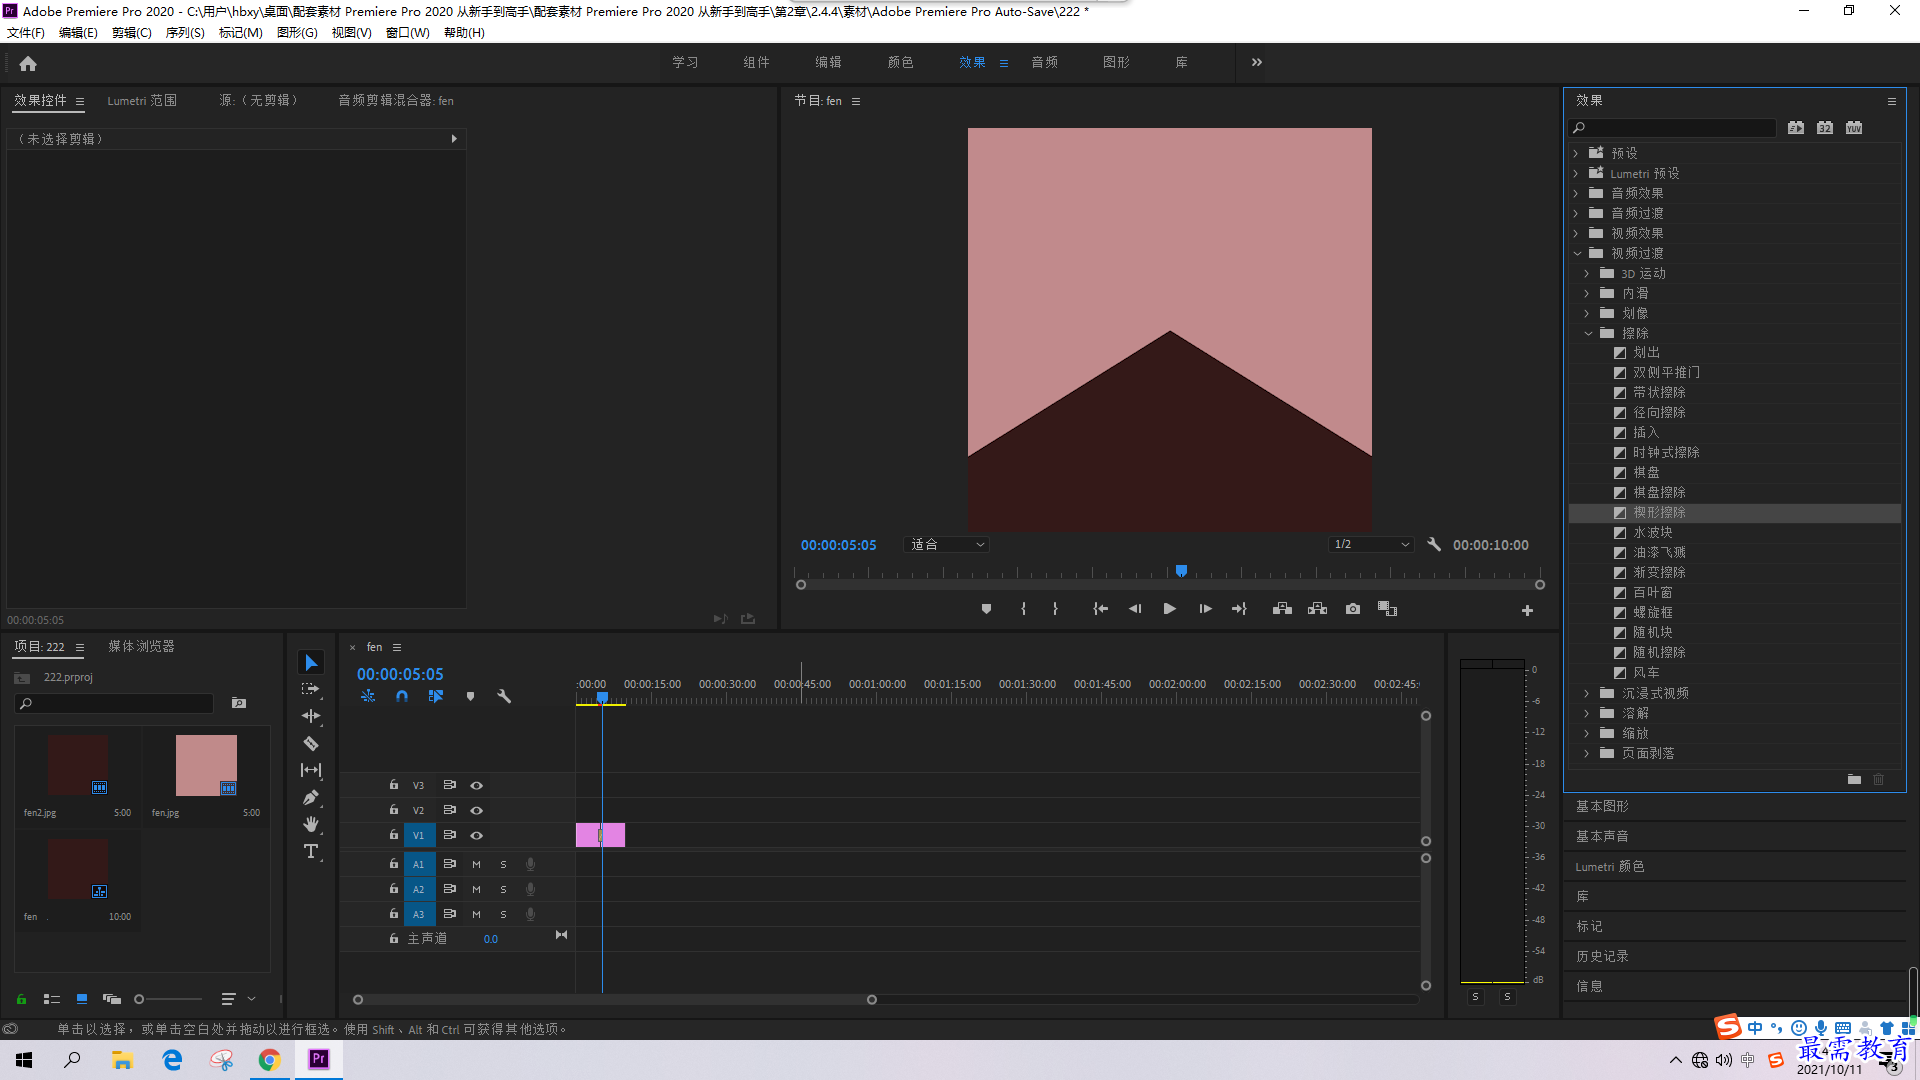The width and height of the screenshot is (1920, 1080).
Task: Open Program monitor settings wrench
Action: pyautogui.click(x=1434, y=545)
